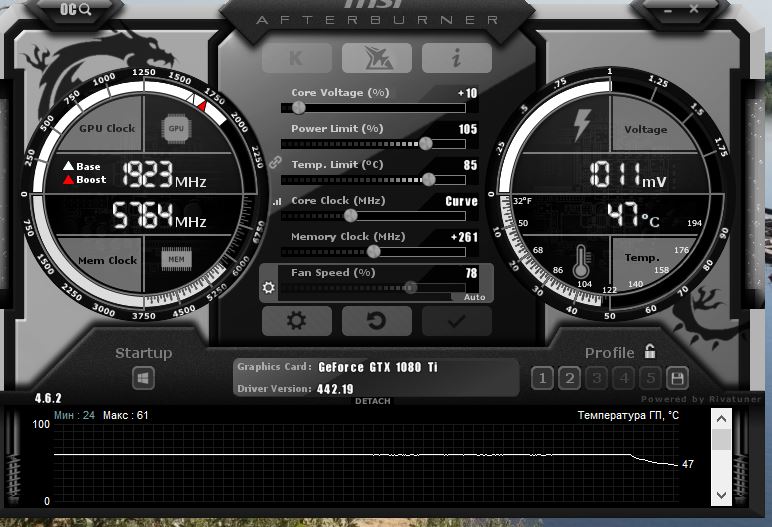Open the OC Scanner button
The width and height of the screenshot is (772, 527).
point(75,9)
